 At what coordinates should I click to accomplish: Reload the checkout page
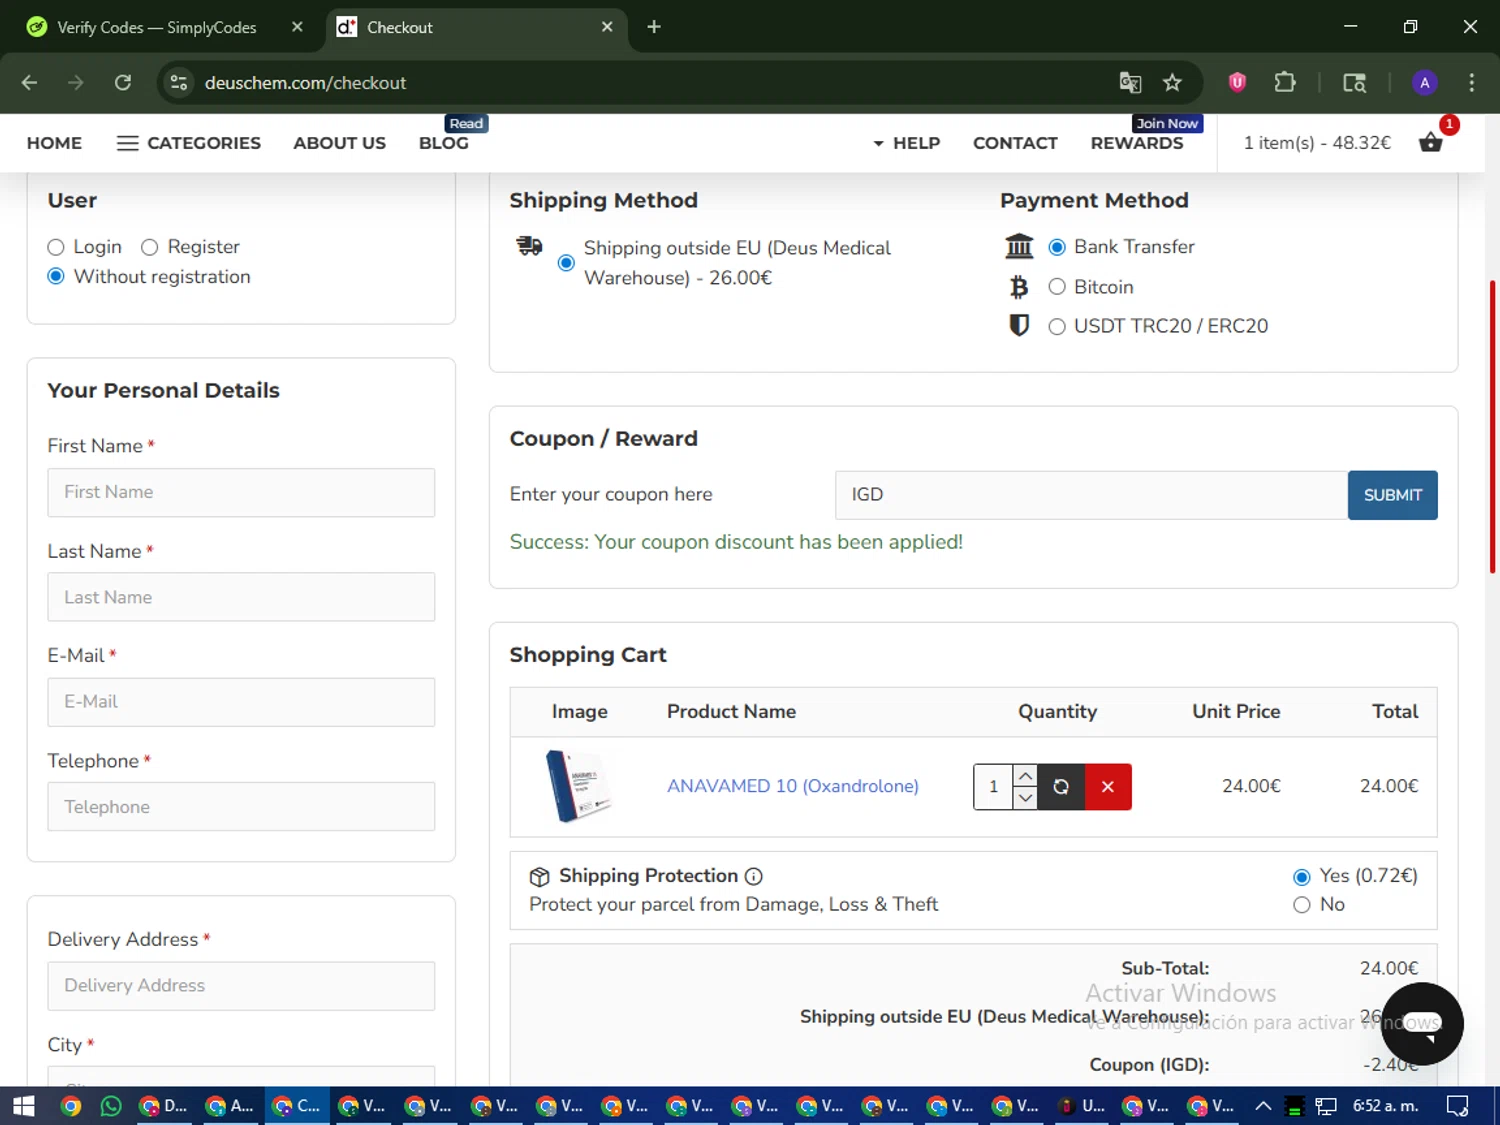click(123, 83)
